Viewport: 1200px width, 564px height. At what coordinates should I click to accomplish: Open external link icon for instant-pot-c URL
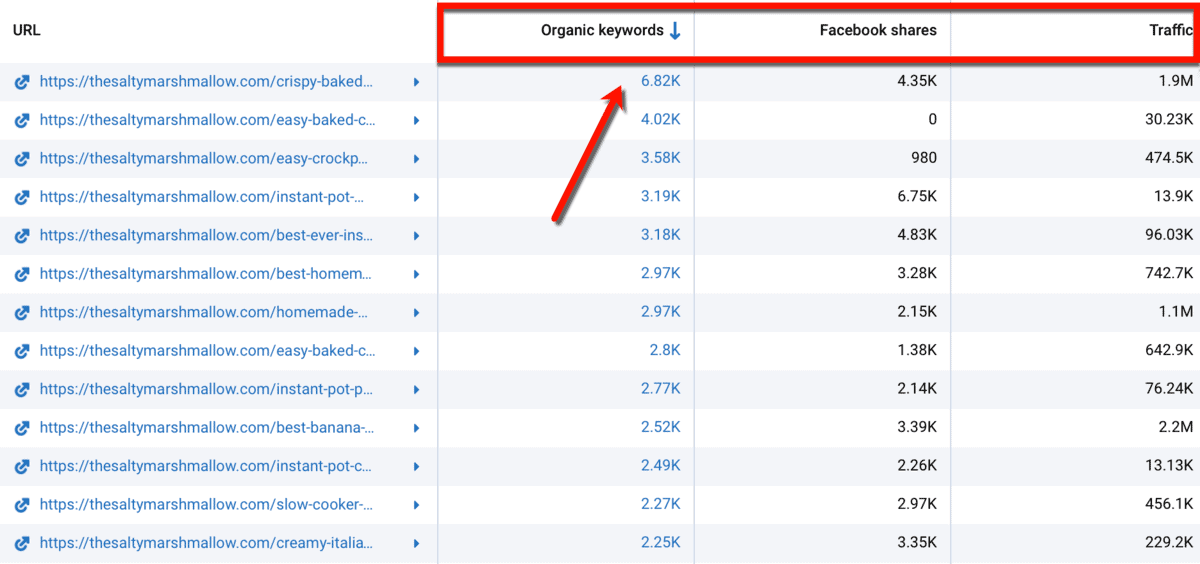[22, 466]
